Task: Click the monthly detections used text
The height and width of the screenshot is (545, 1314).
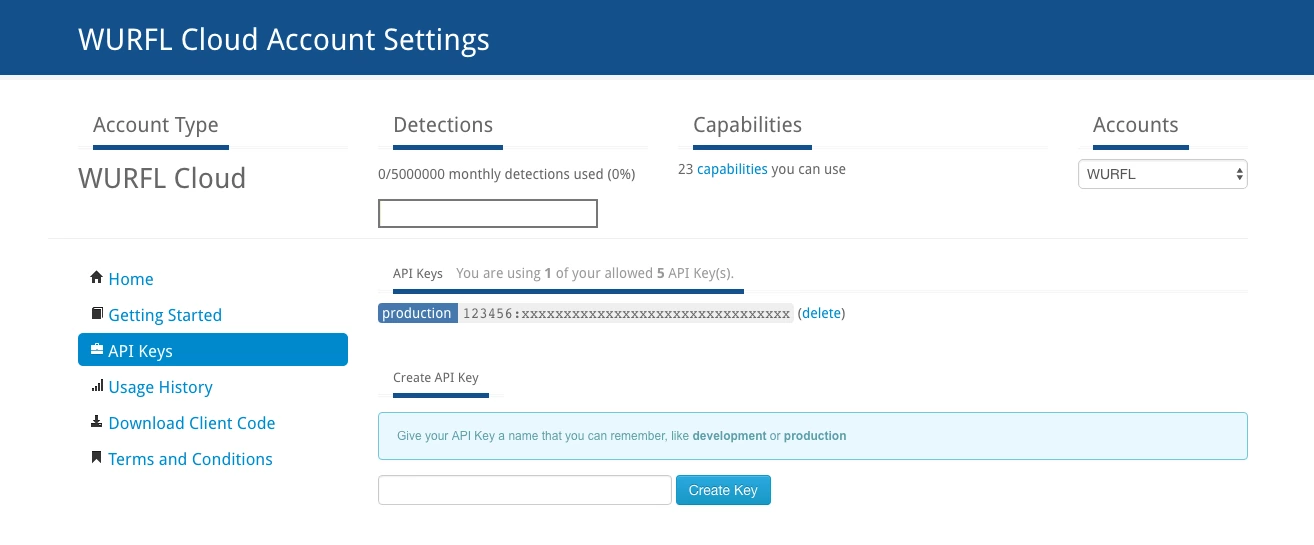Action: pos(507,174)
